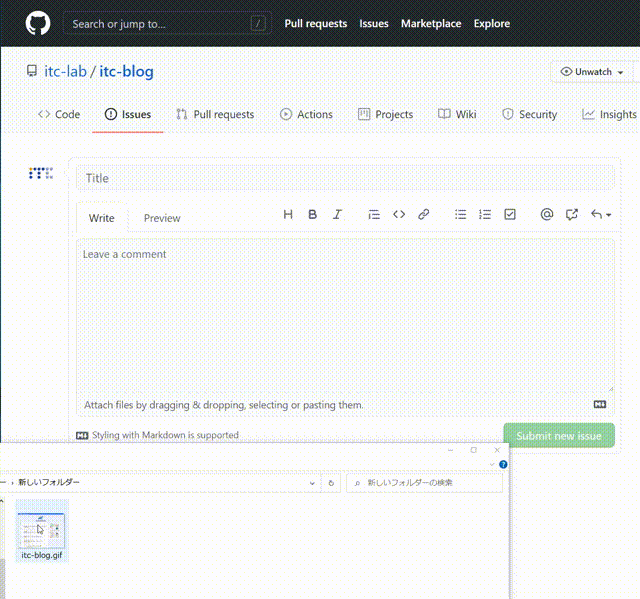The image size is (640, 599).
Task: Go to Marketplace
Action: coord(431,24)
